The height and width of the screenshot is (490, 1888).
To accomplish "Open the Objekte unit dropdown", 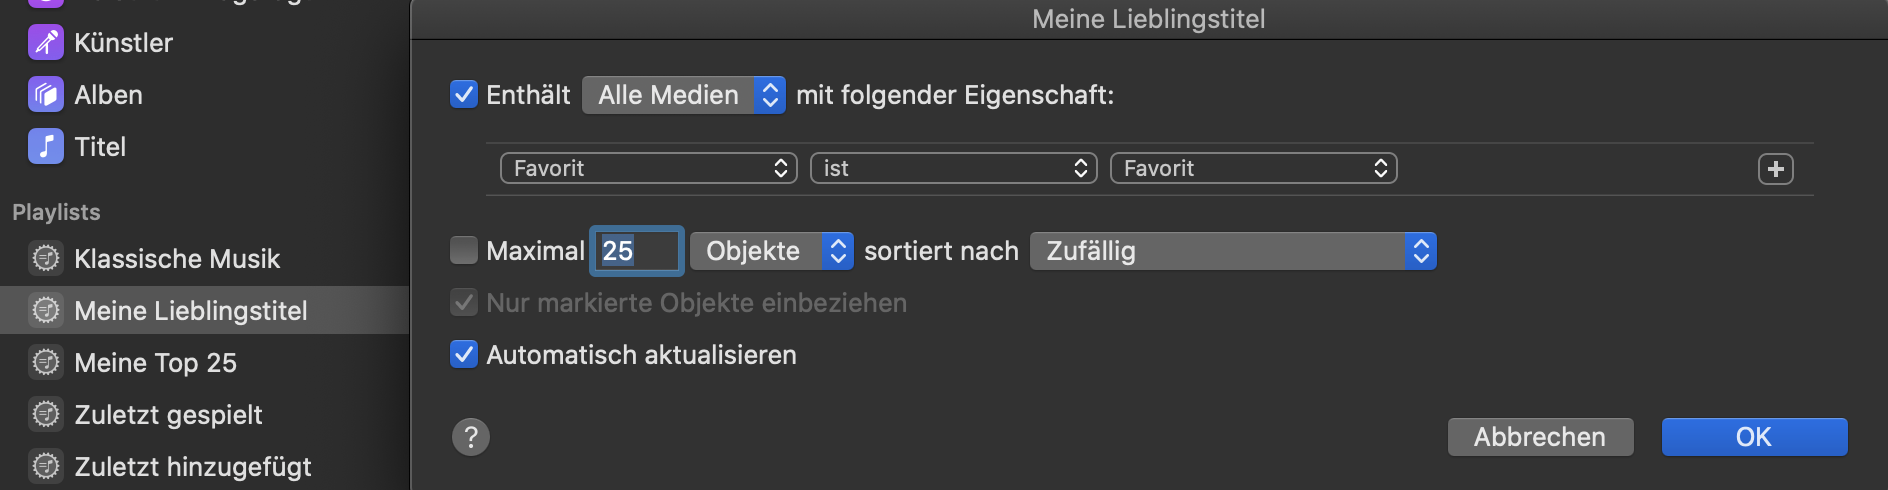I will [771, 251].
